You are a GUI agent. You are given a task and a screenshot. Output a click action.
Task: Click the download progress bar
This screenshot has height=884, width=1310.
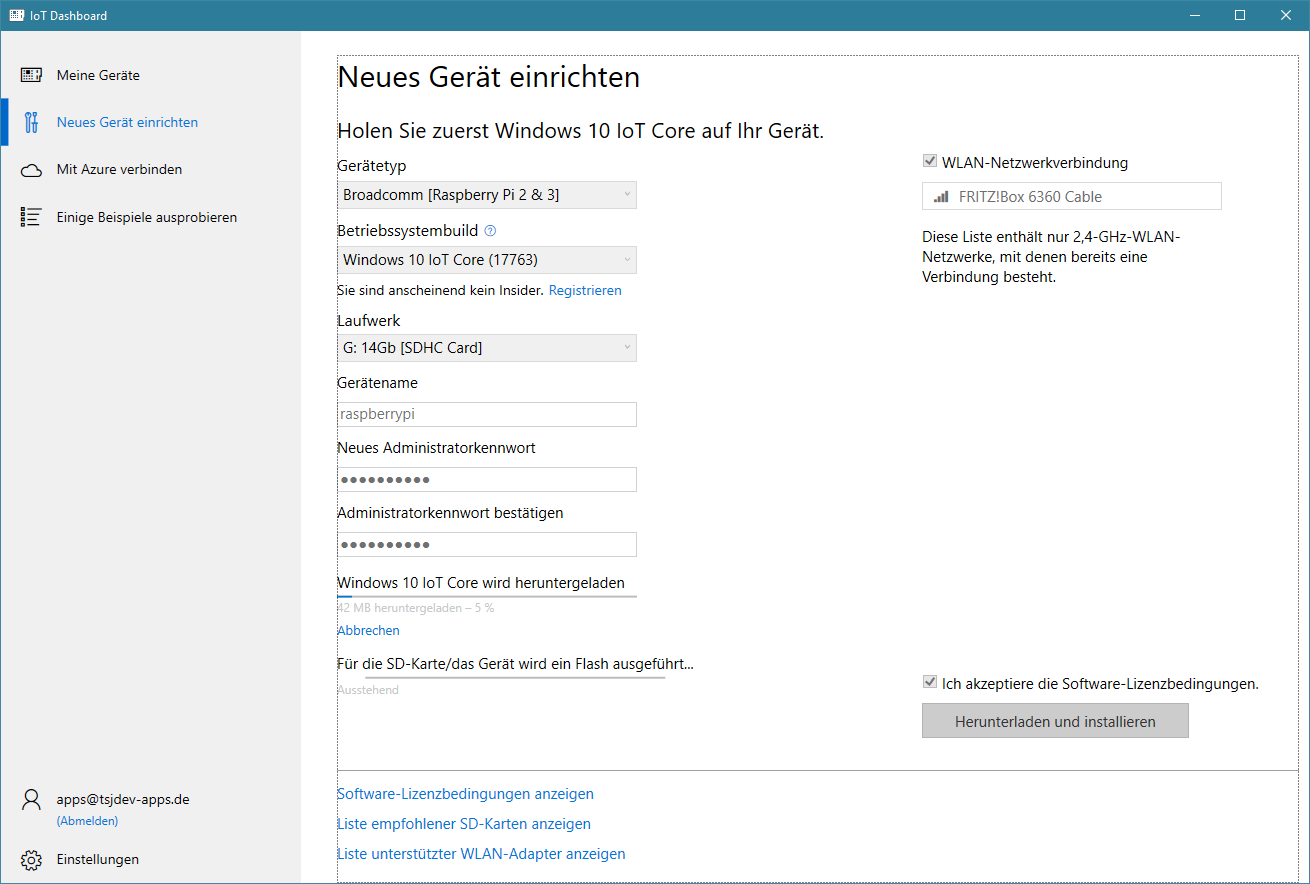tap(487, 596)
